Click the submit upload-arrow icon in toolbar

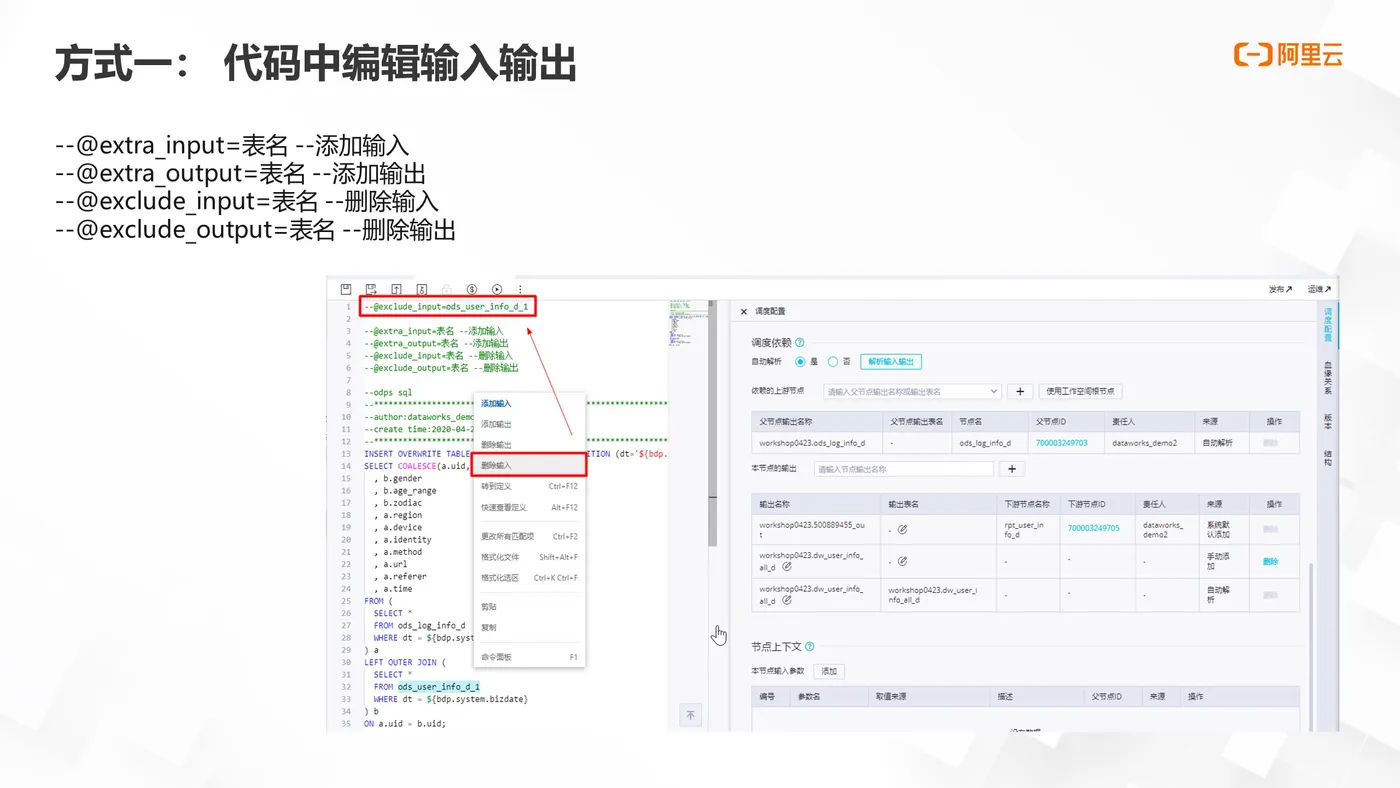pos(396,289)
